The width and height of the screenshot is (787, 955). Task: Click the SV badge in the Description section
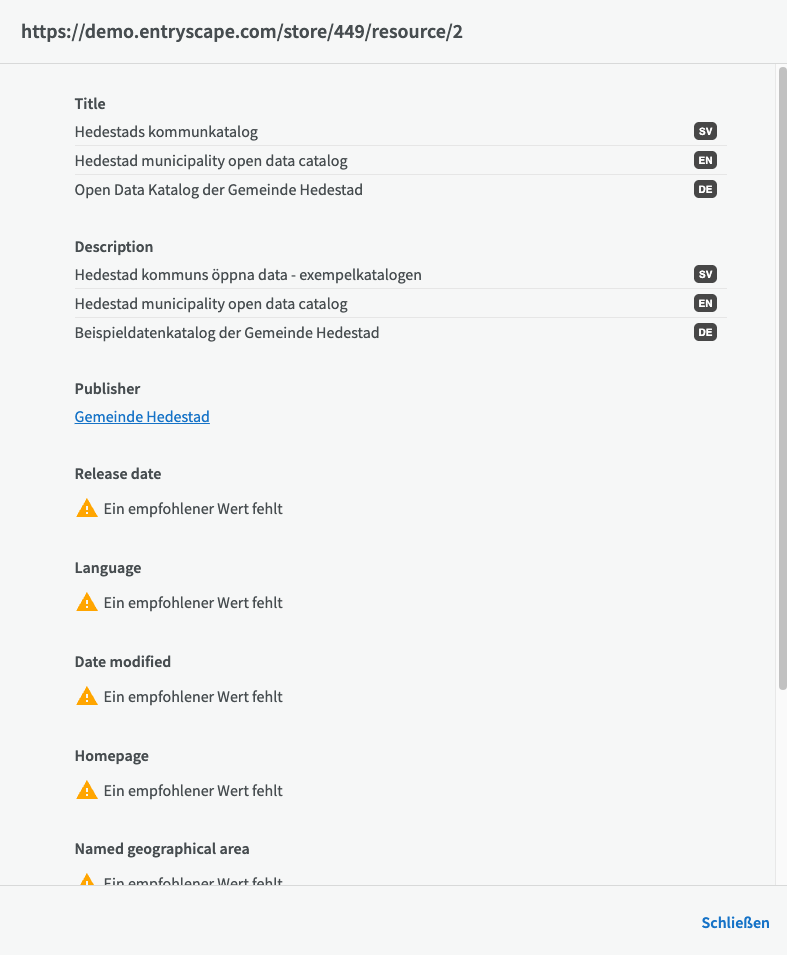pos(705,274)
